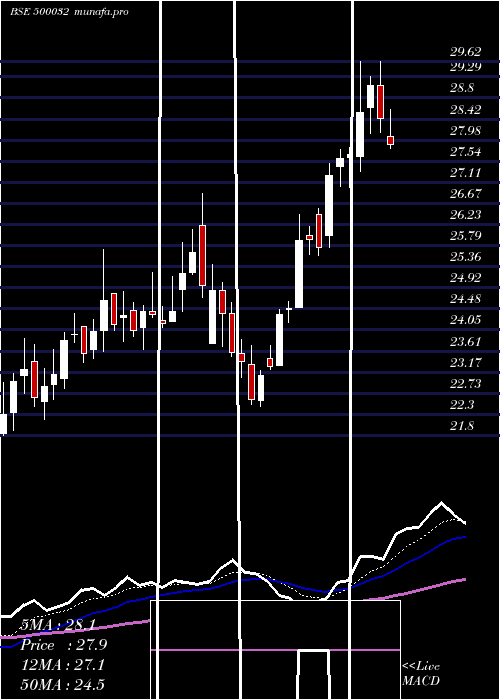
Task: Click the 24.48 price axis label
Action: pos(465,299)
